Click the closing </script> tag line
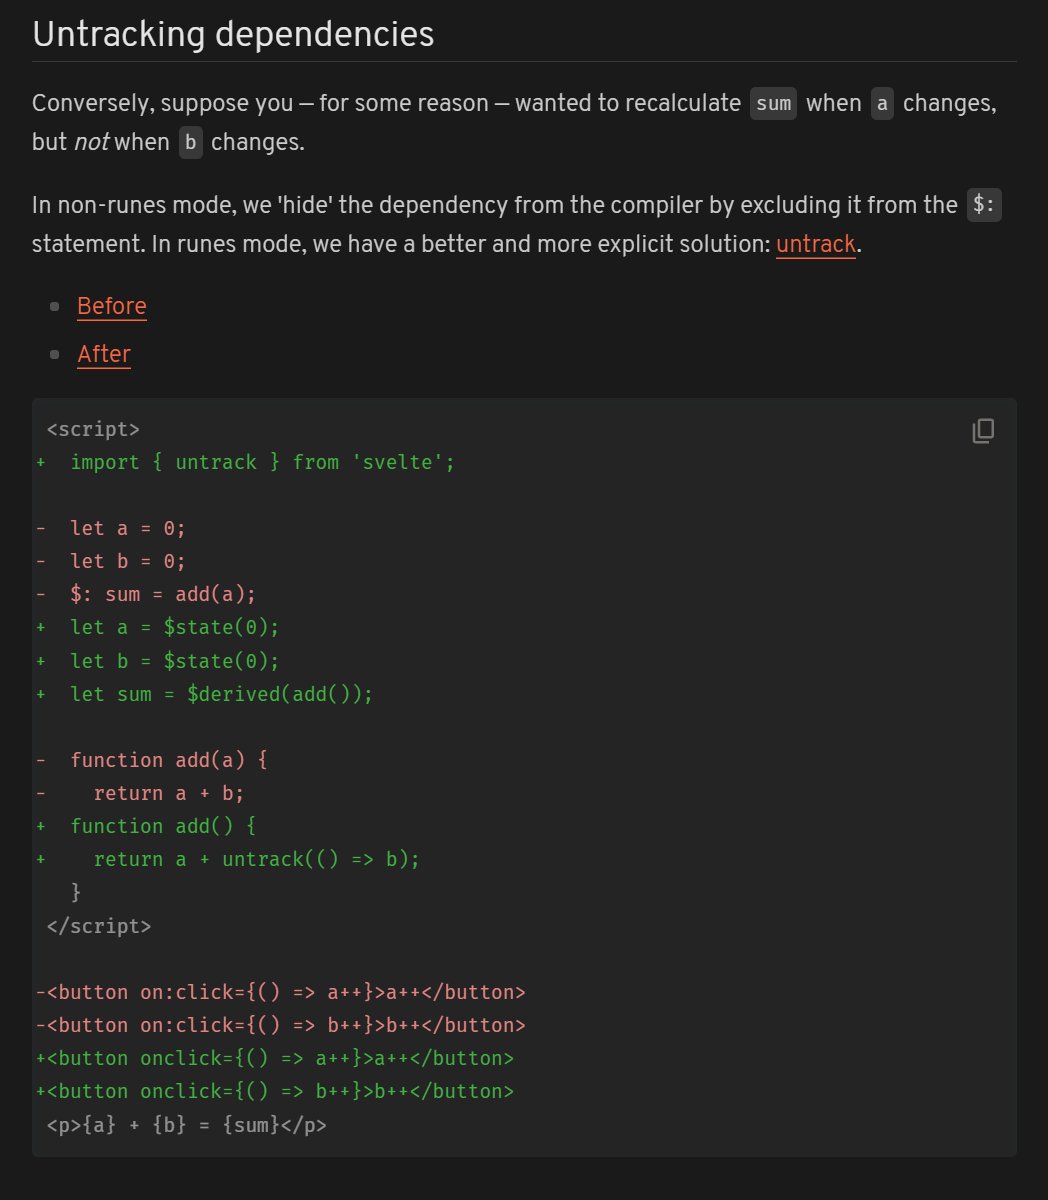 tap(99, 925)
